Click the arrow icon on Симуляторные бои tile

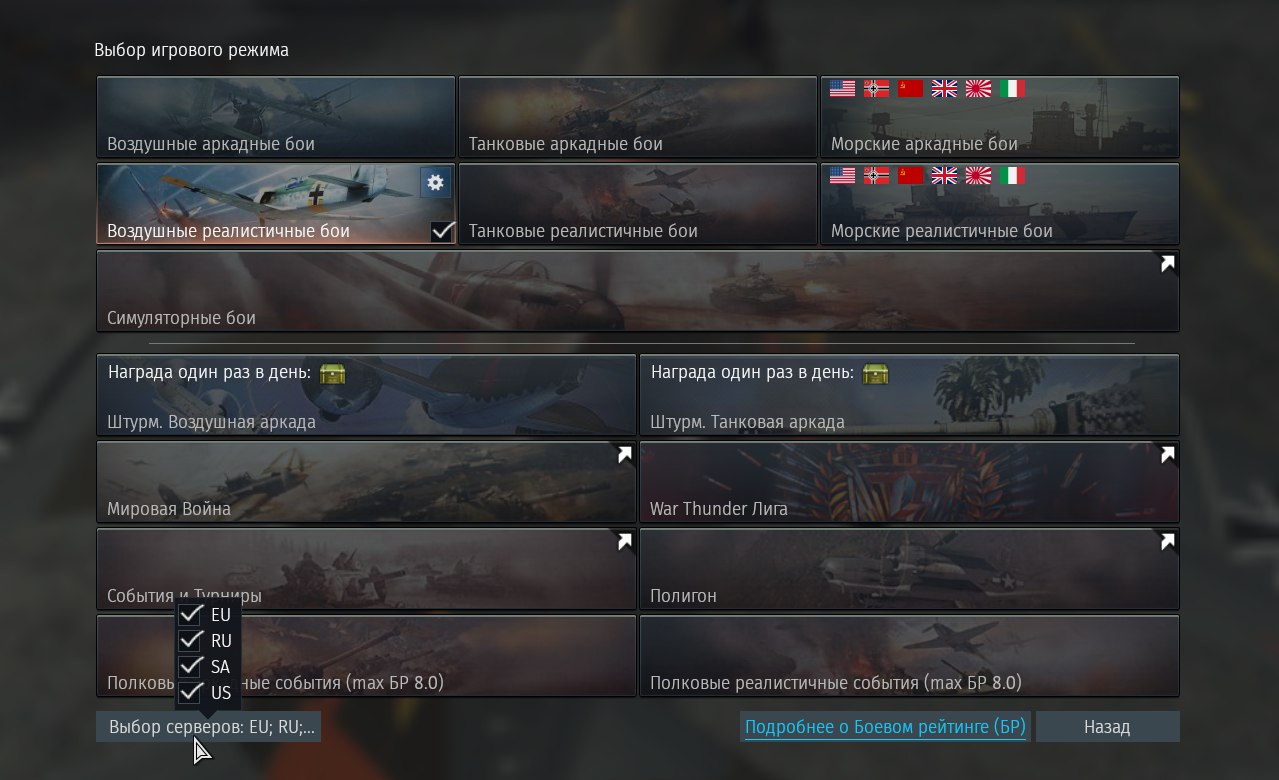(x=1168, y=264)
